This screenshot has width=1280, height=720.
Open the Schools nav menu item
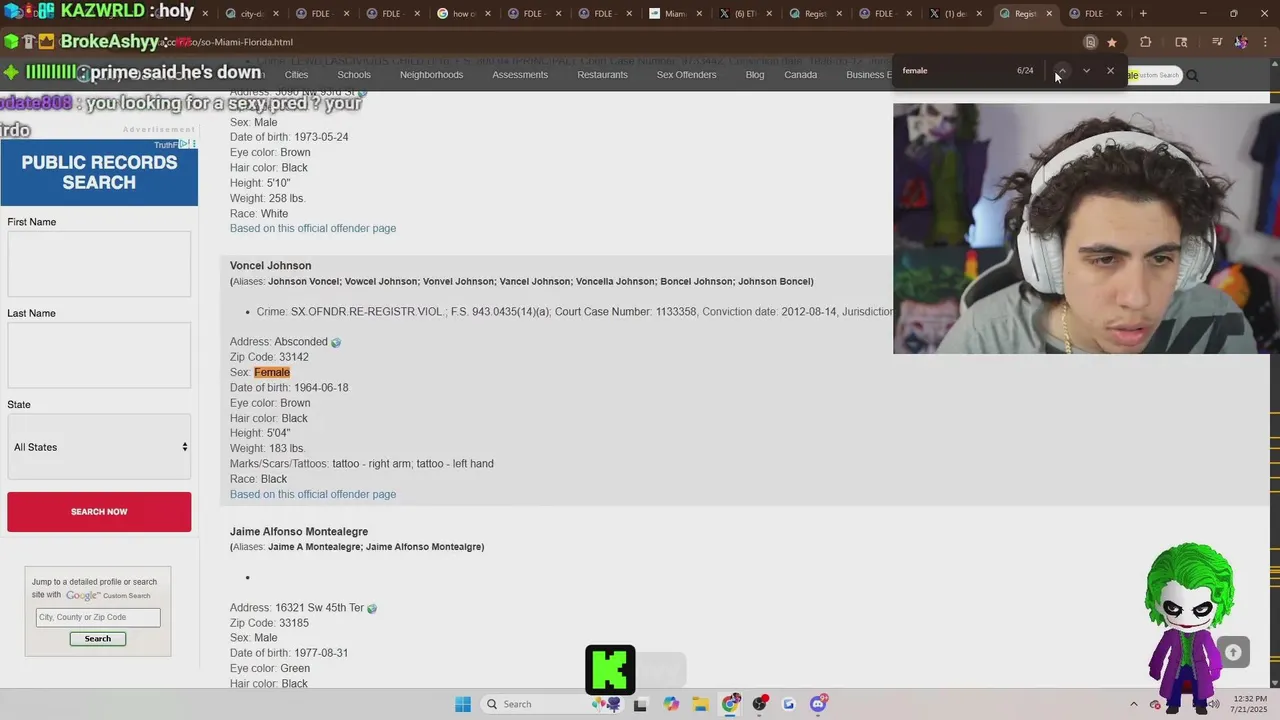(x=354, y=75)
